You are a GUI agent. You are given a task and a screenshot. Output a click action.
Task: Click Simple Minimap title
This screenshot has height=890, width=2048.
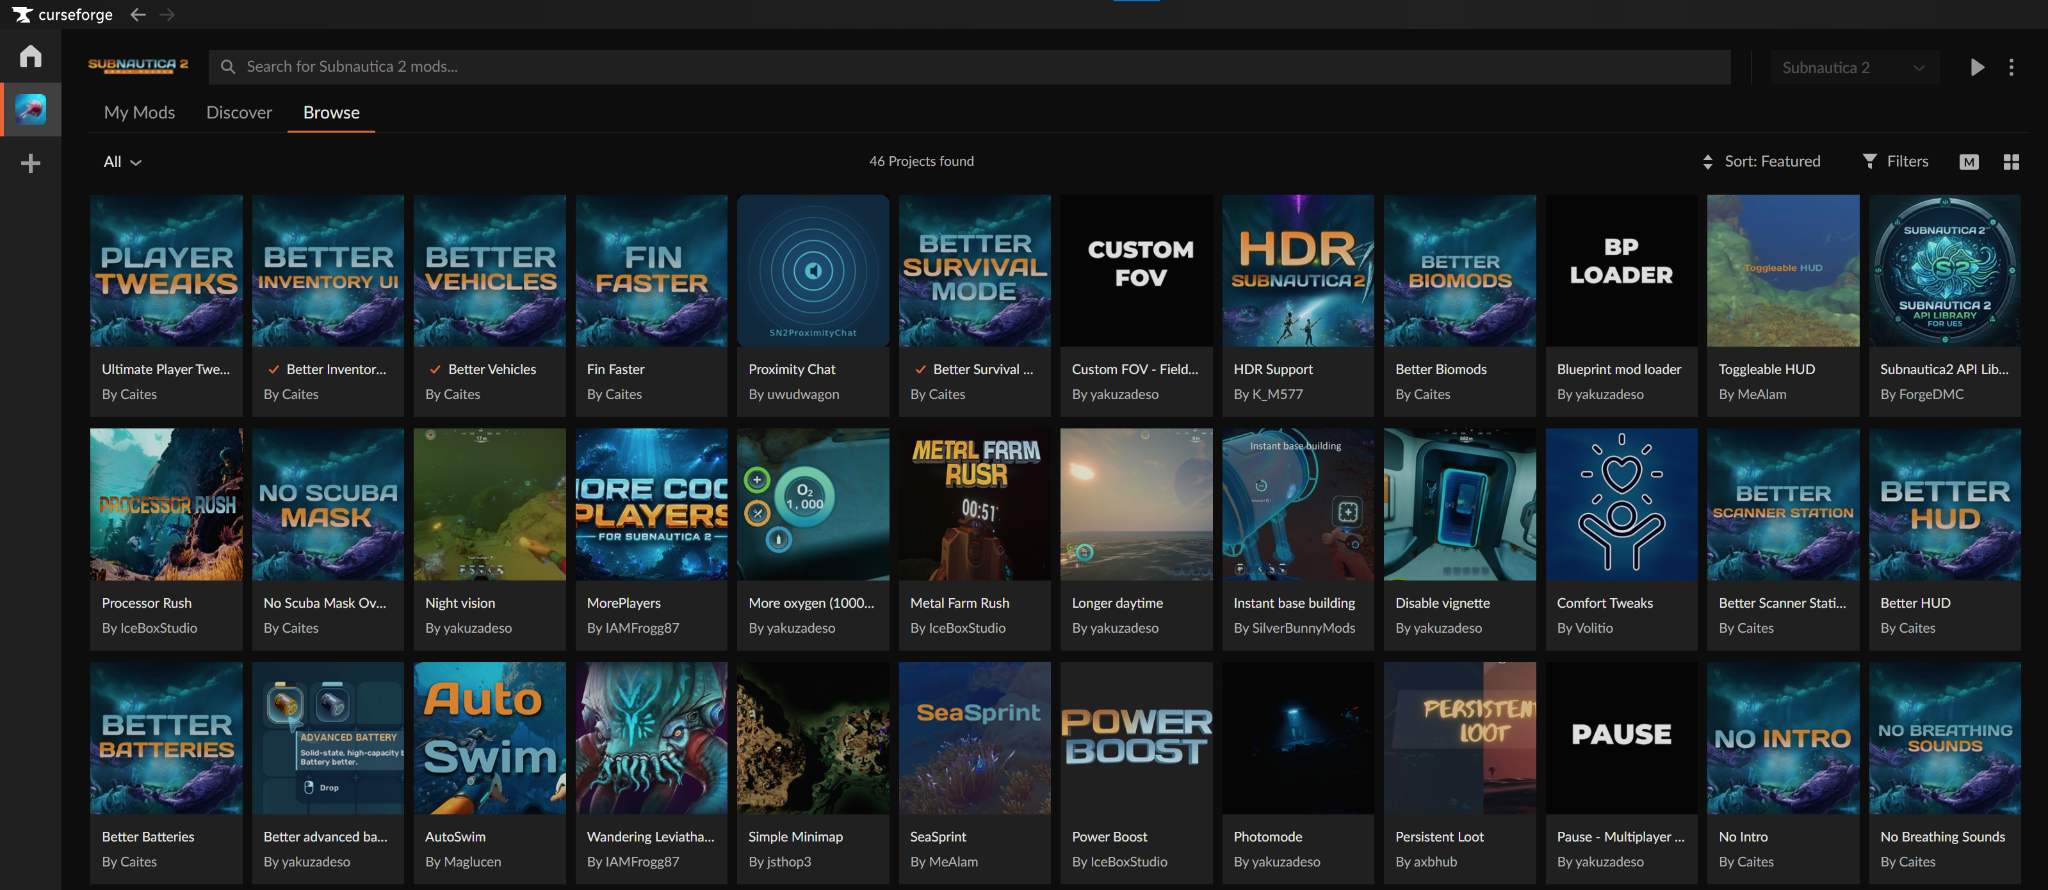(795, 837)
